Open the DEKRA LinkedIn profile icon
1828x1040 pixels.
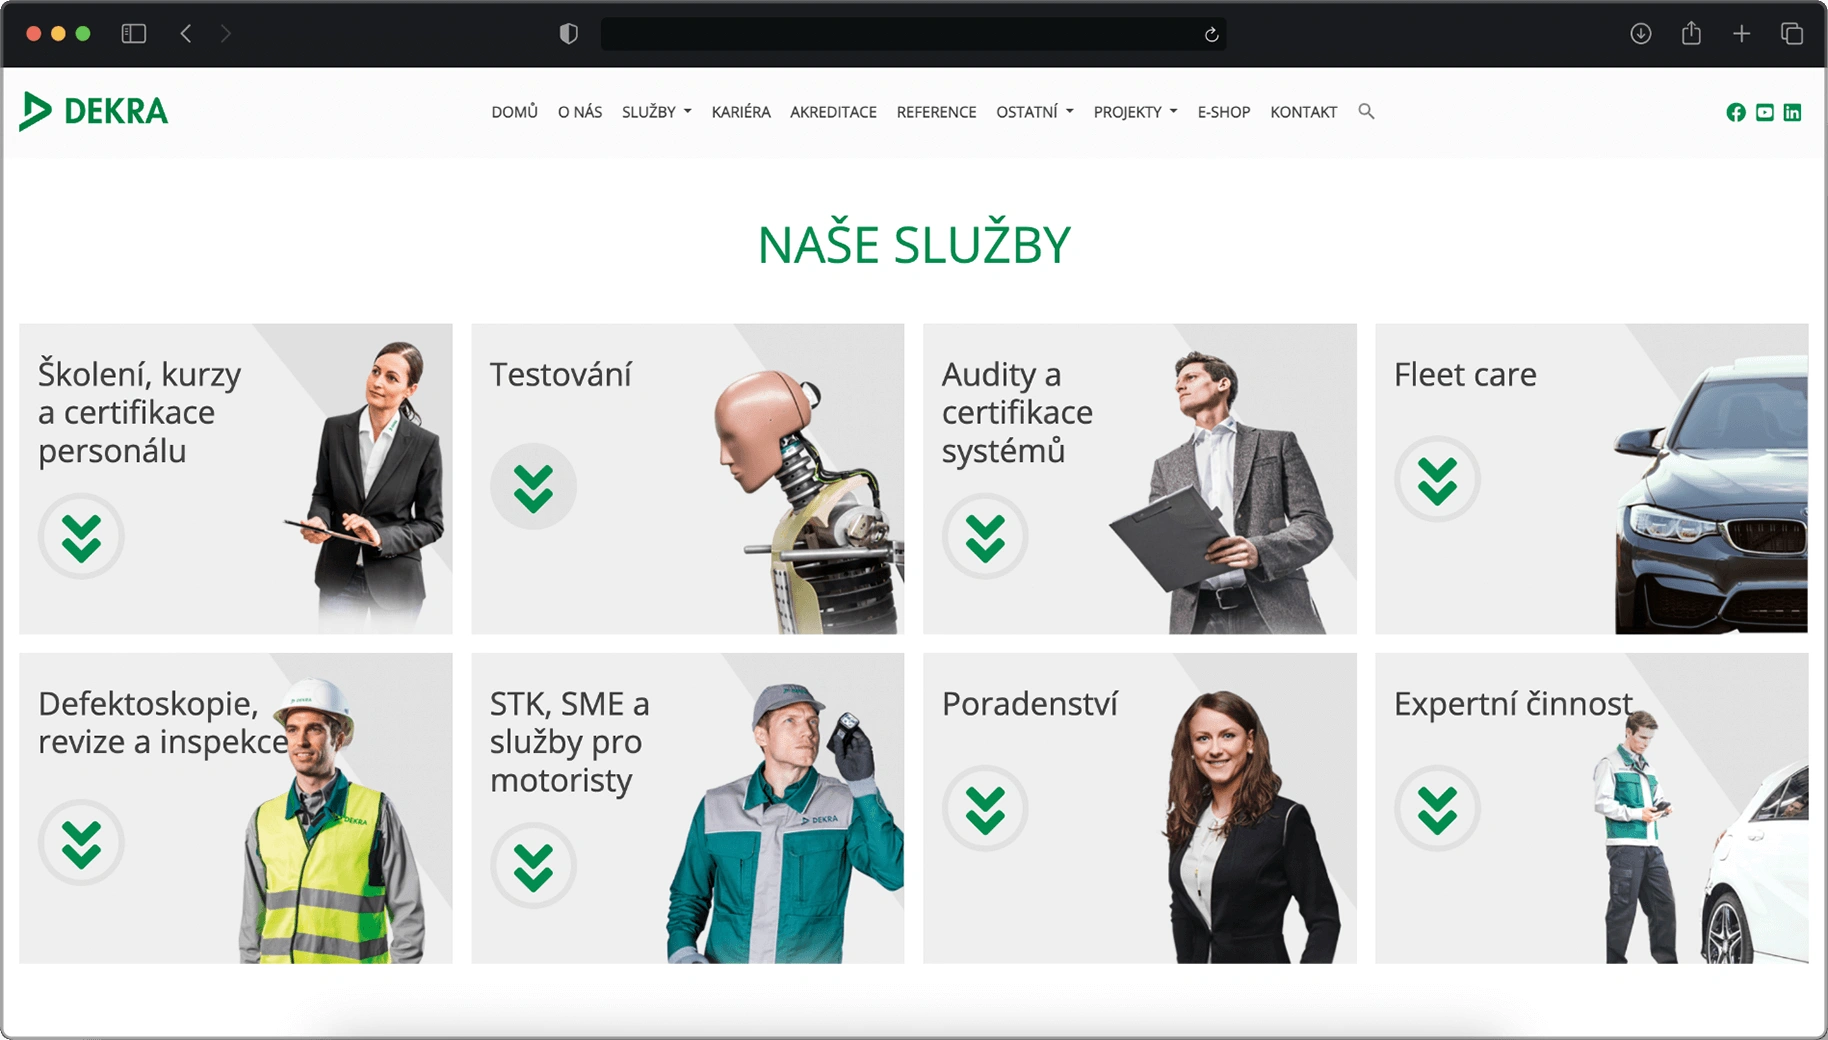point(1792,112)
